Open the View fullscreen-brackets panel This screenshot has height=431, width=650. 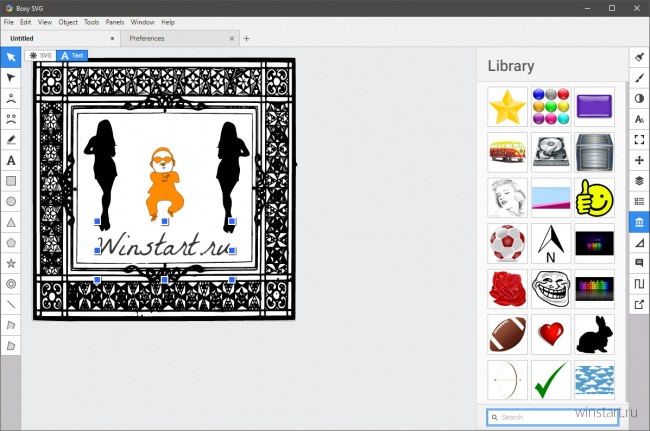tap(639, 140)
